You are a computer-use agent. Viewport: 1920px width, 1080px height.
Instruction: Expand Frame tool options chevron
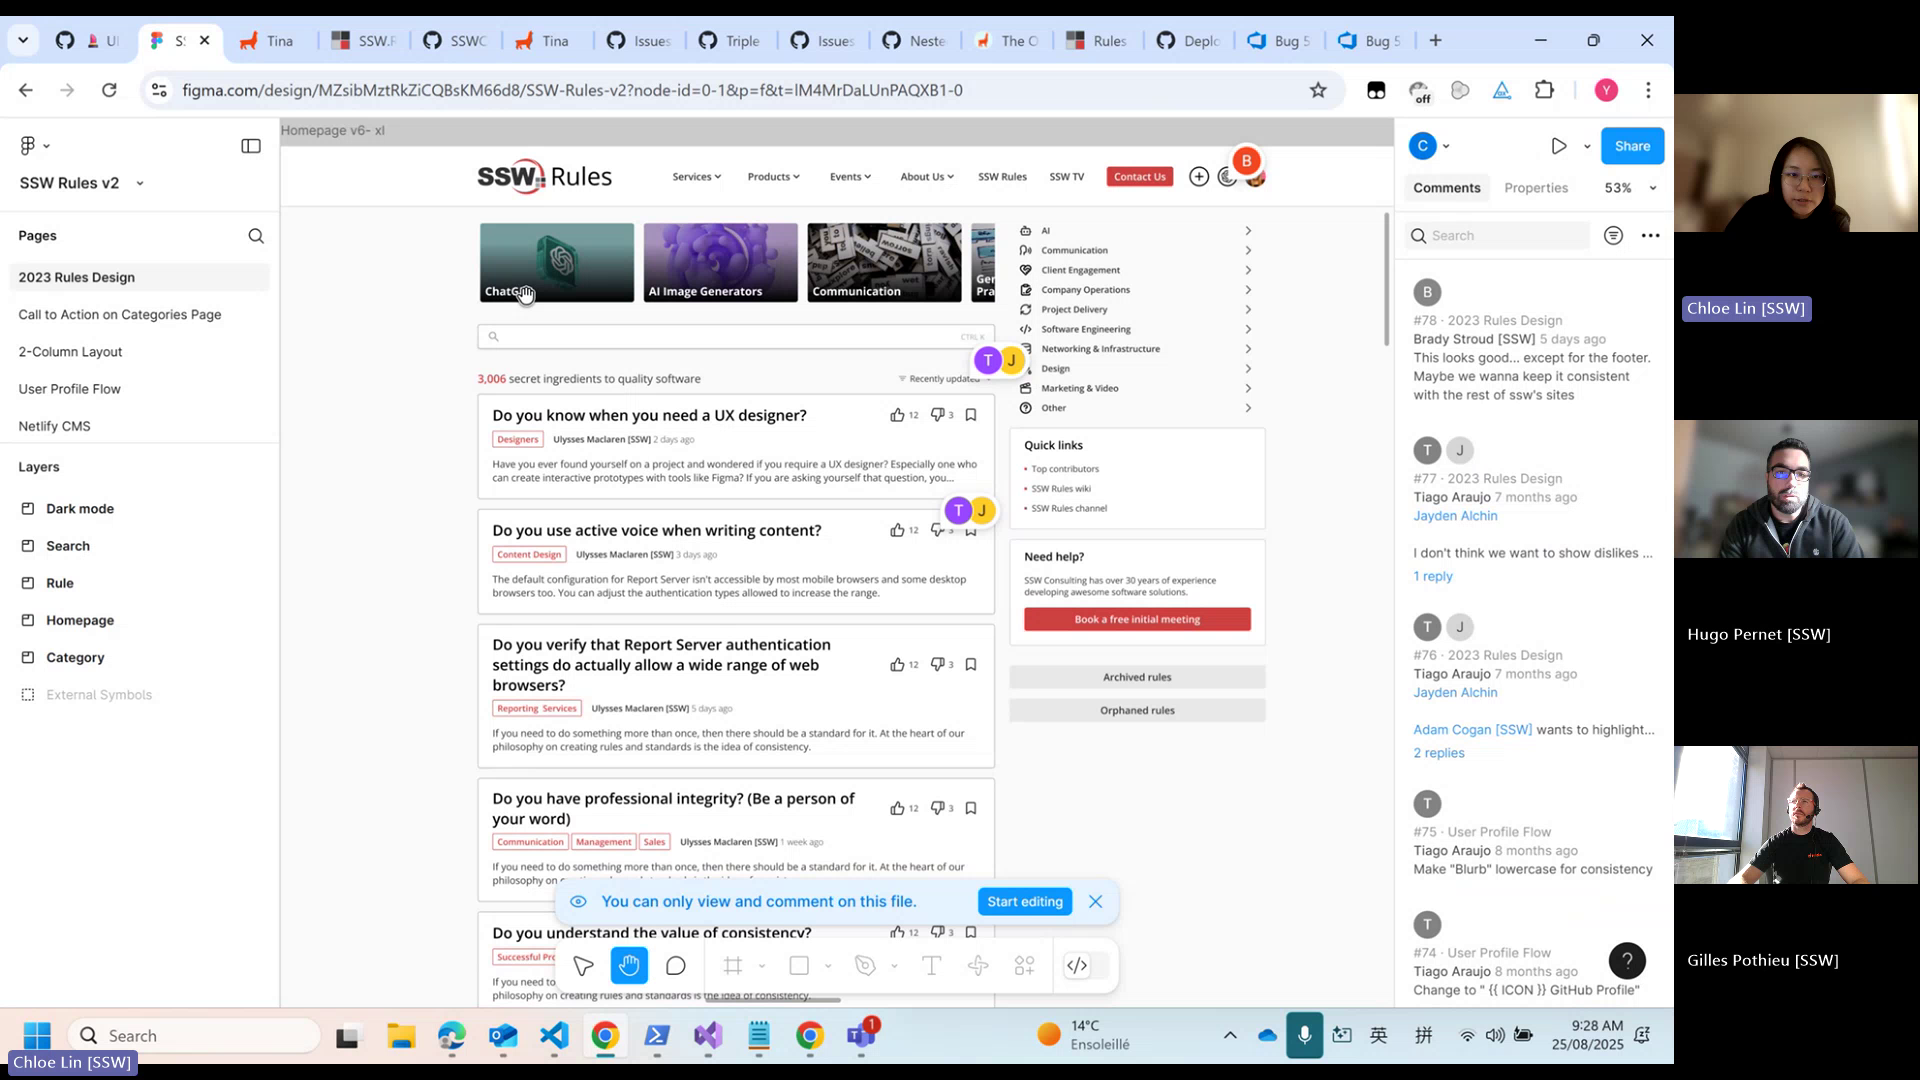point(762,966)
